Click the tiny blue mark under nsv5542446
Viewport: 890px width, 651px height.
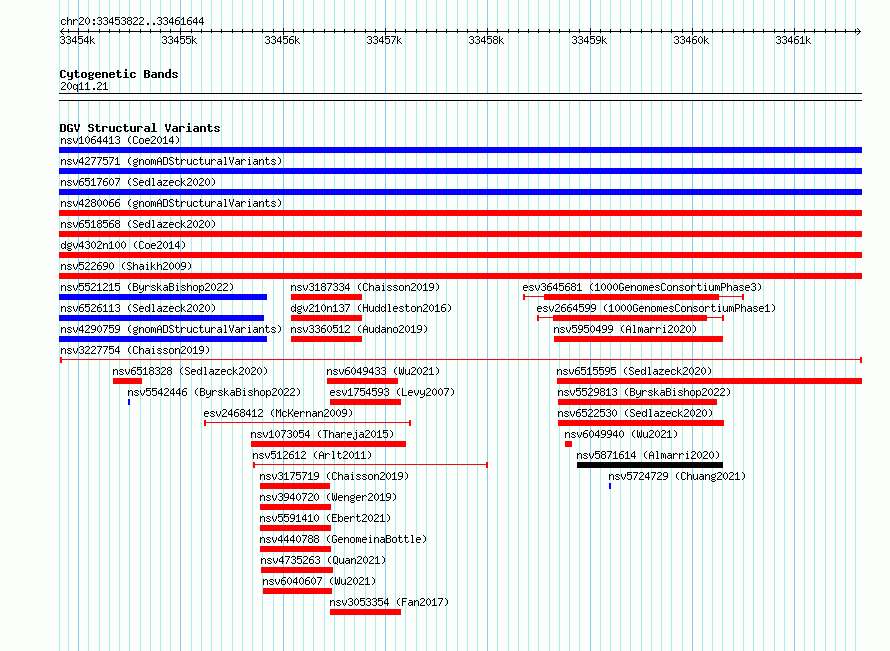pos(129,402)
